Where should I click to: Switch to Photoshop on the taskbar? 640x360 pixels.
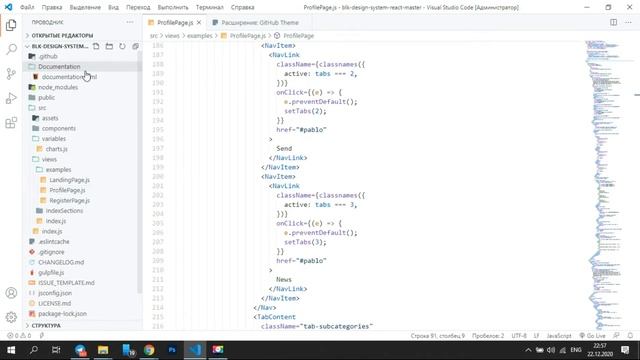[x=172, y=350]
